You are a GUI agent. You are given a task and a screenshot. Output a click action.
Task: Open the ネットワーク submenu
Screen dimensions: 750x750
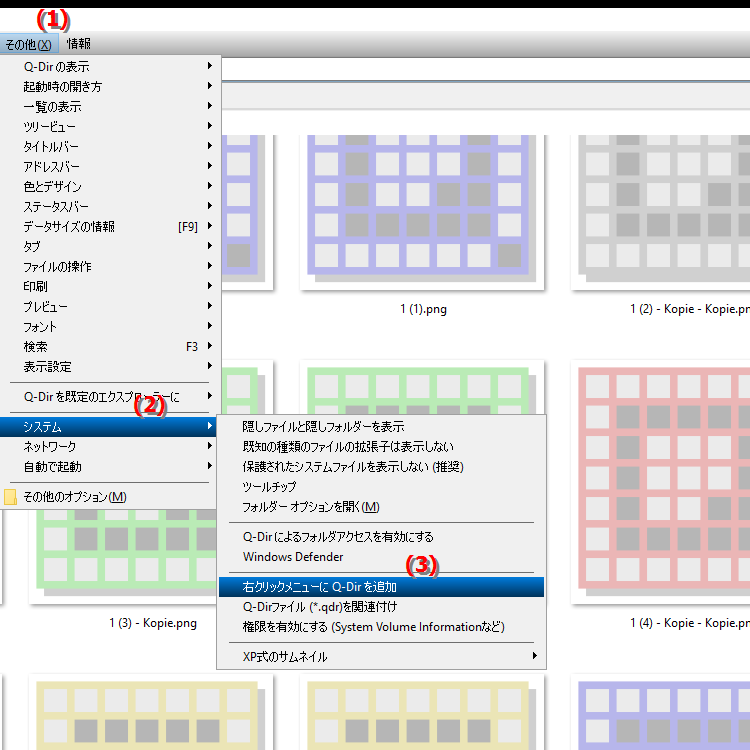(109, 447)
